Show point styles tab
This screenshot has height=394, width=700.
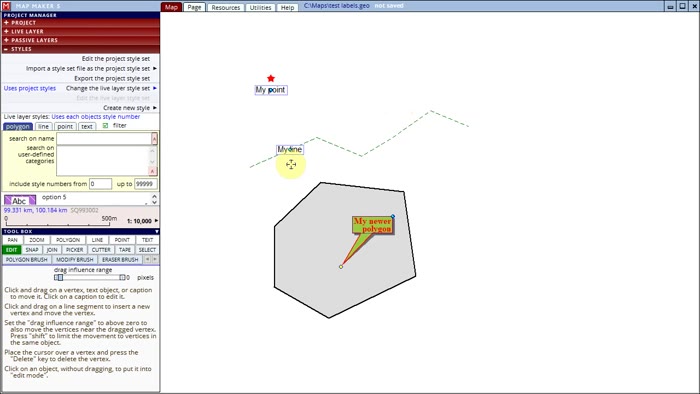(x=65, y=127)
